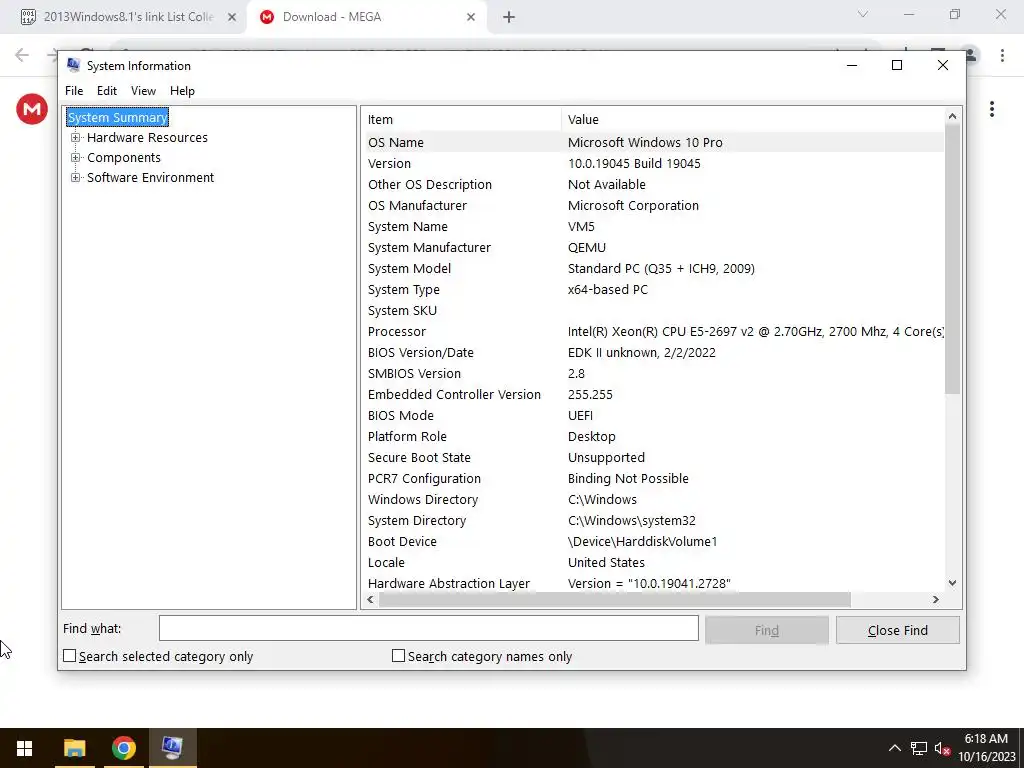Open the File menu
Screen dimensions: 1024x768
74,91
